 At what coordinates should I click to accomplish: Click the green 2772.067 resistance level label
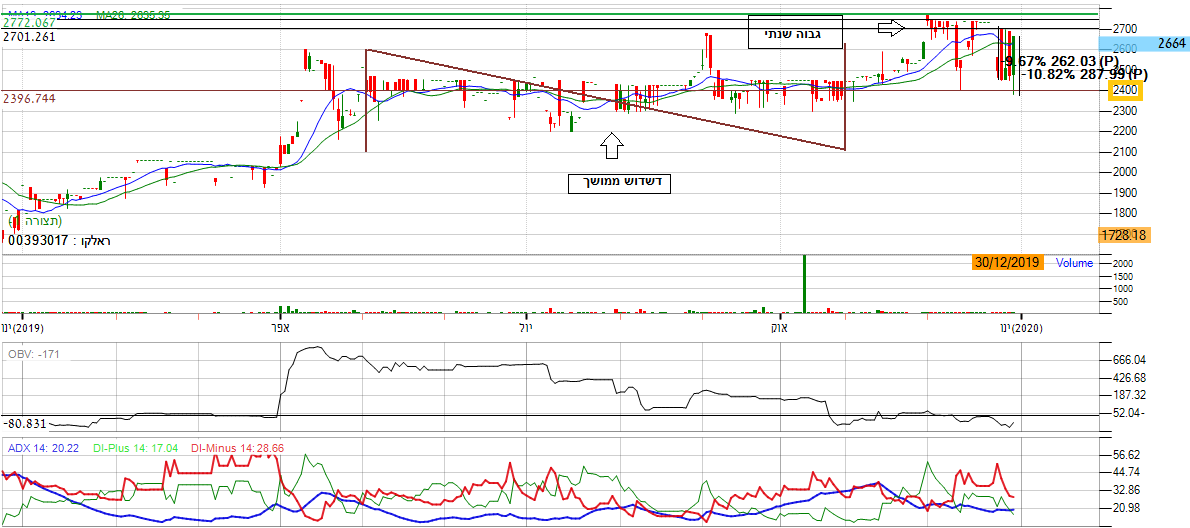[x=30, y=22]
